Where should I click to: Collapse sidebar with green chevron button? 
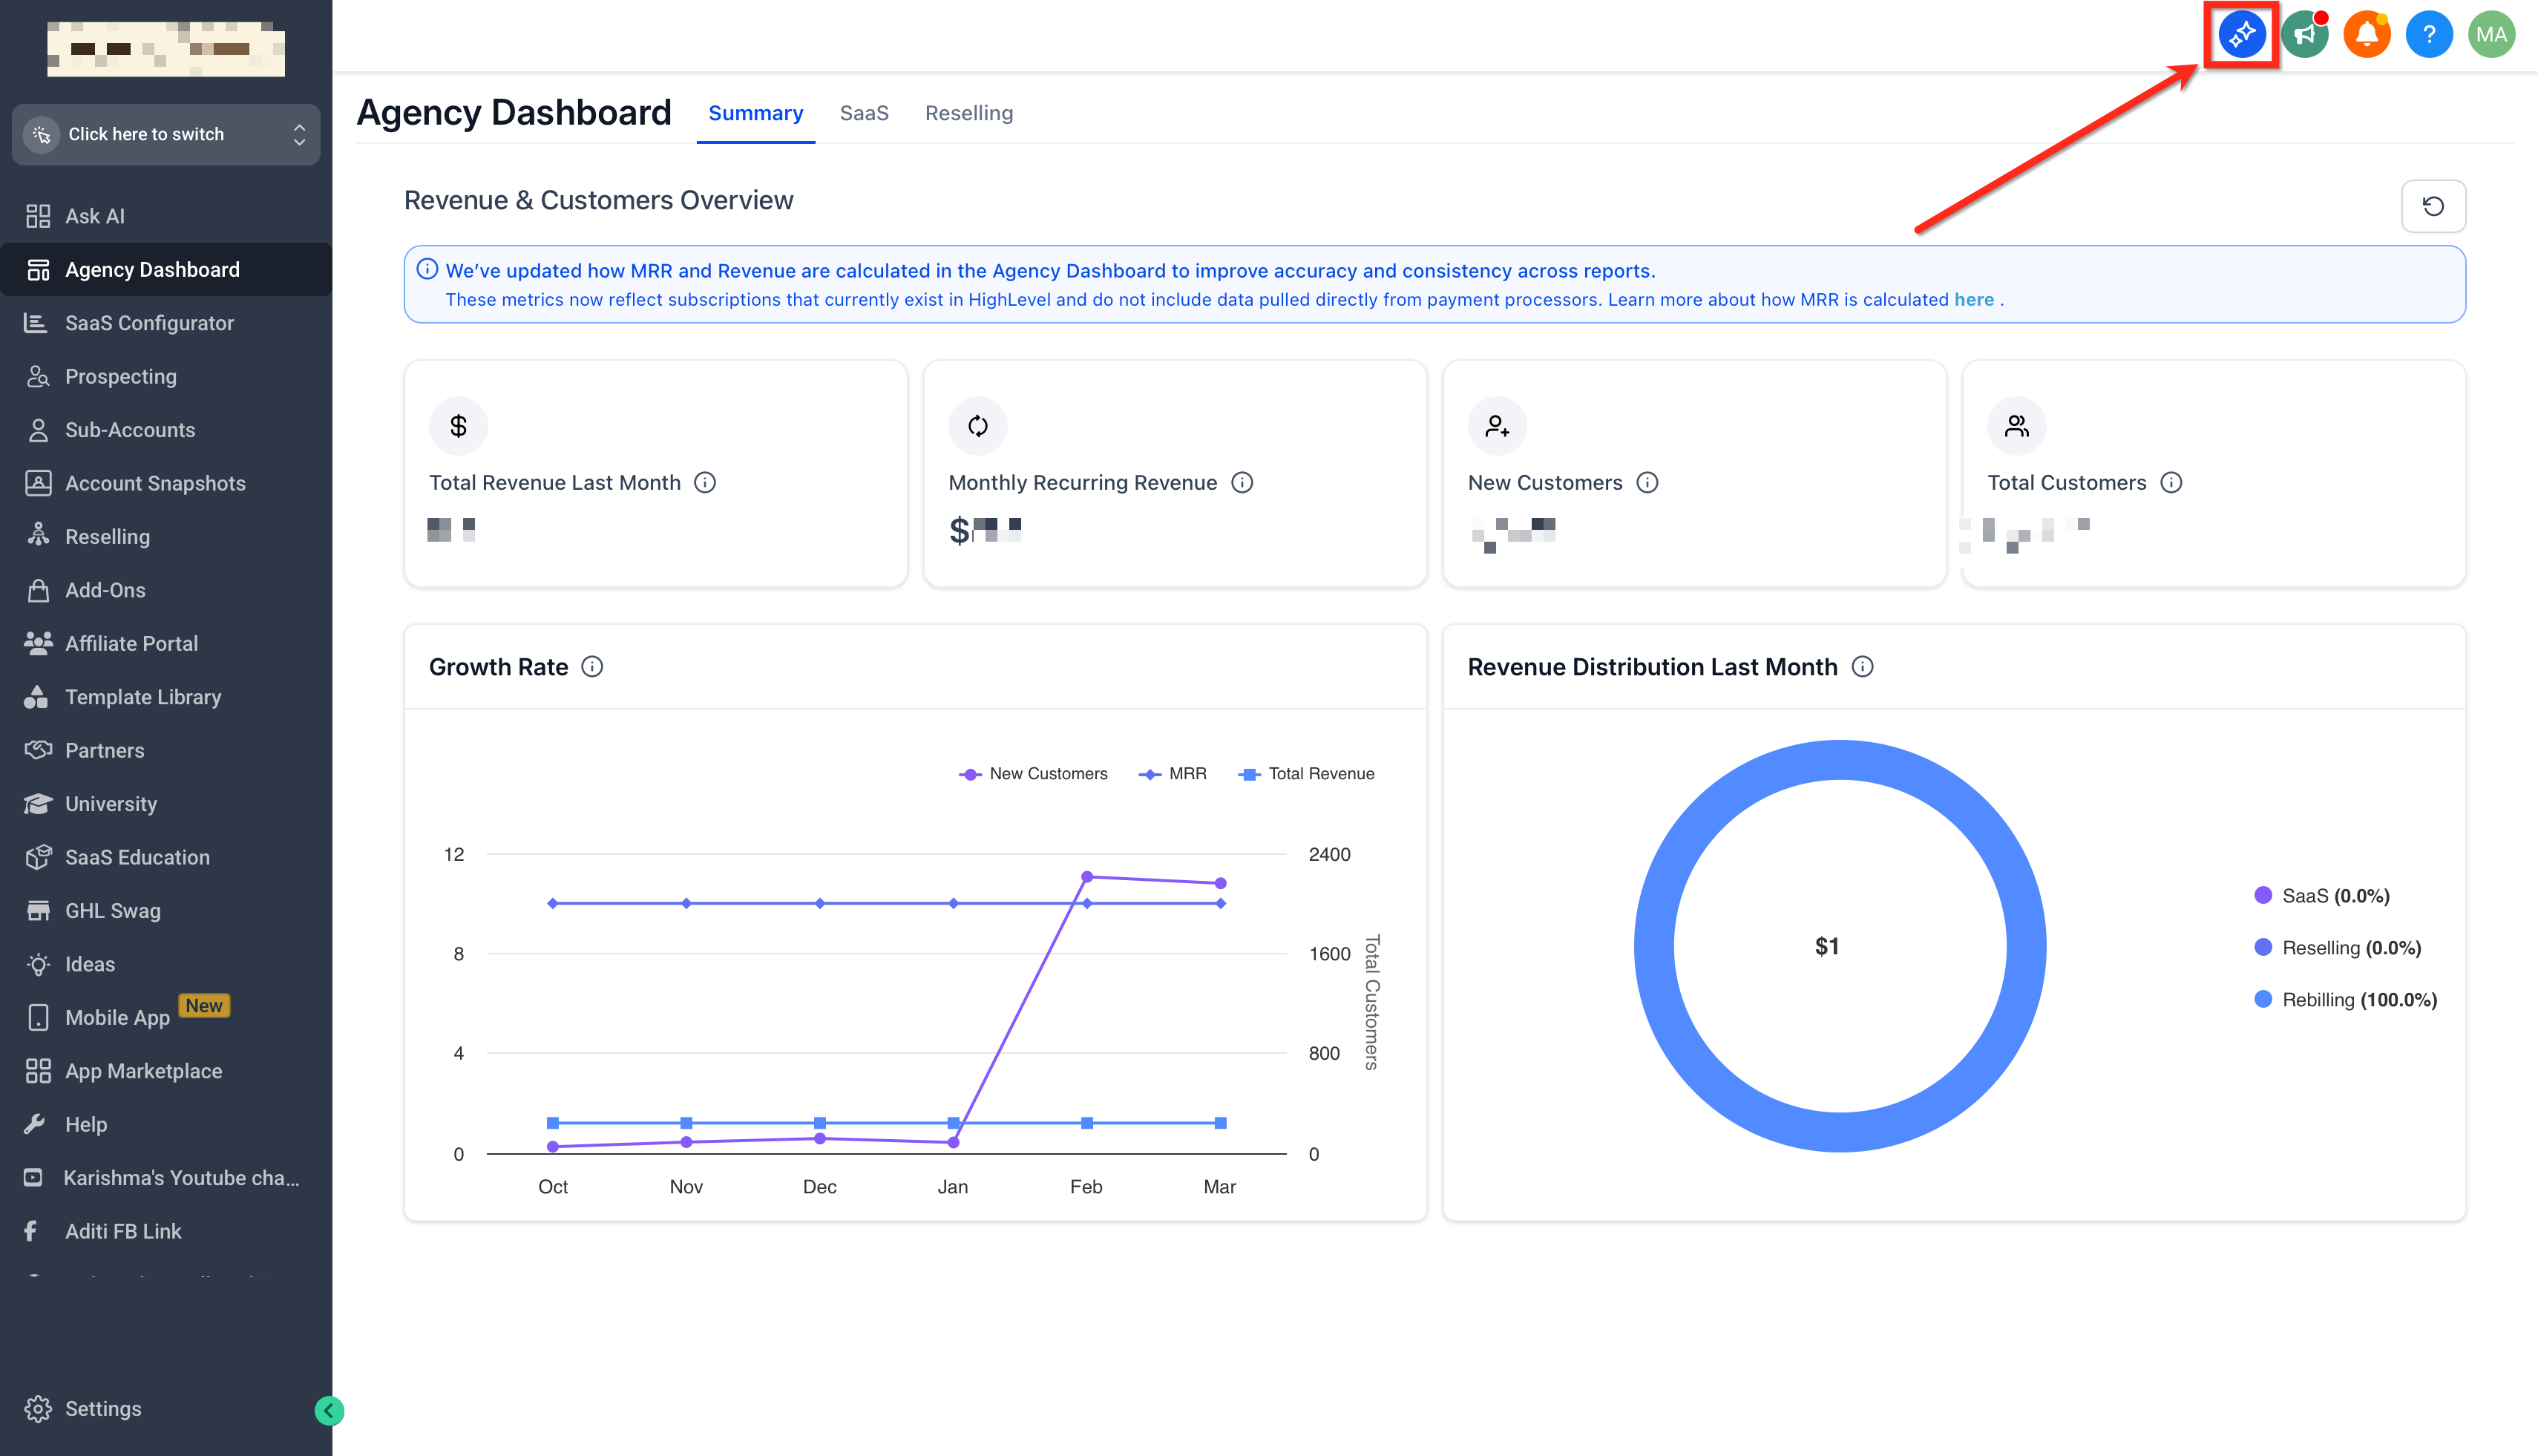329,1410
